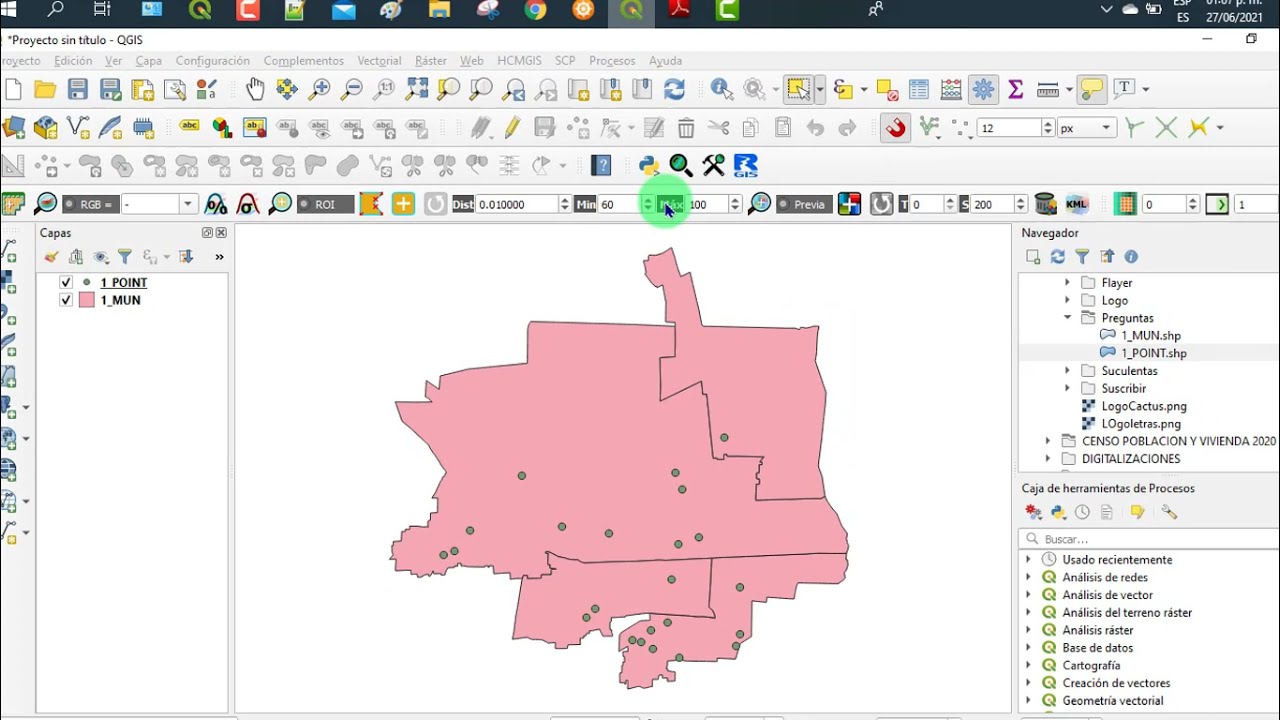
Task: Expand the Cartografía toolbox group
Action: coord(1028,665)
